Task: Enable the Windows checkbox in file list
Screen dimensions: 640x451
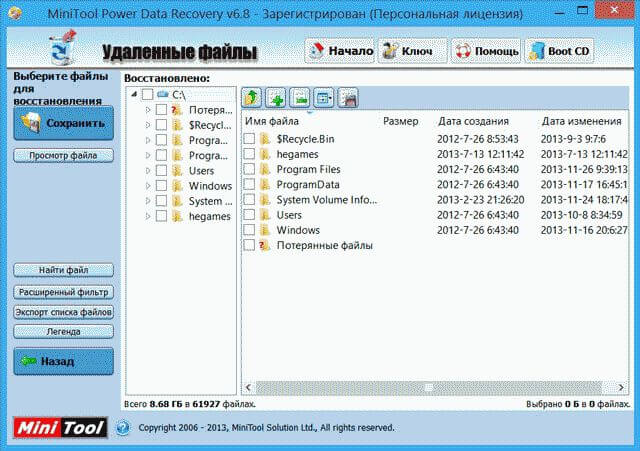Action: point(249,230)
